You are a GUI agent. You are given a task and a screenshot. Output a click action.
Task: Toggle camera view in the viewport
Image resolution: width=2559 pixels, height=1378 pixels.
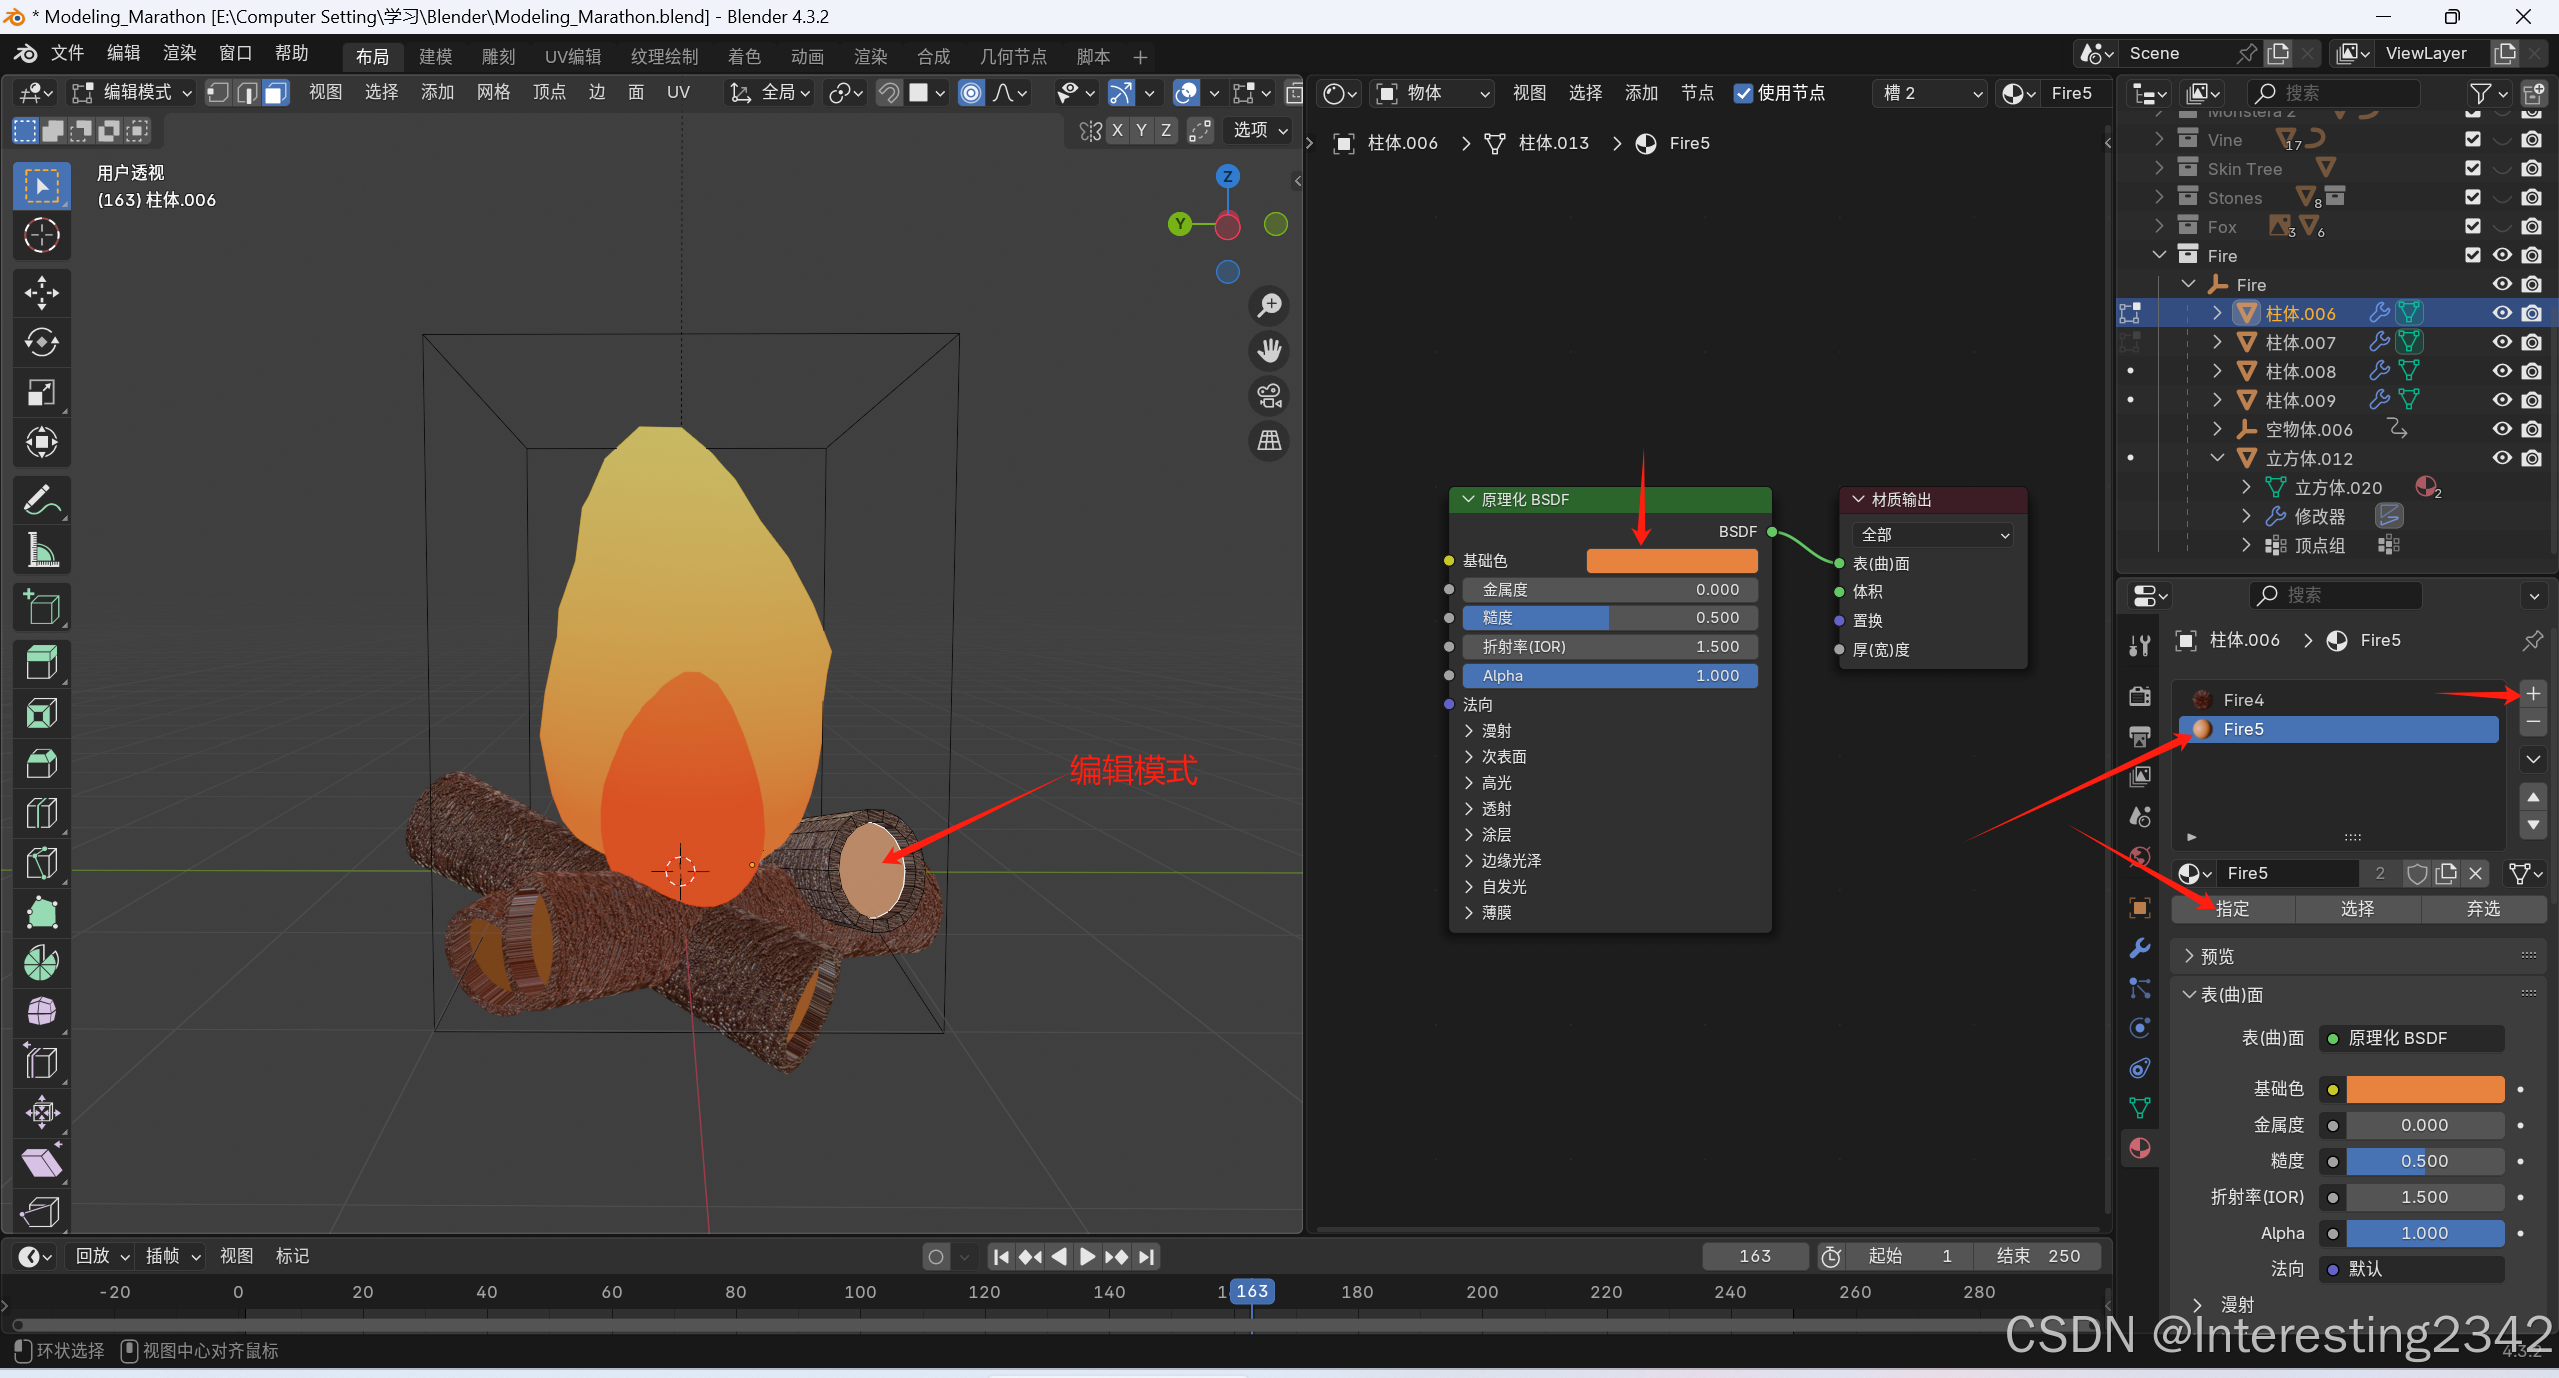[x=1269, y=396]
